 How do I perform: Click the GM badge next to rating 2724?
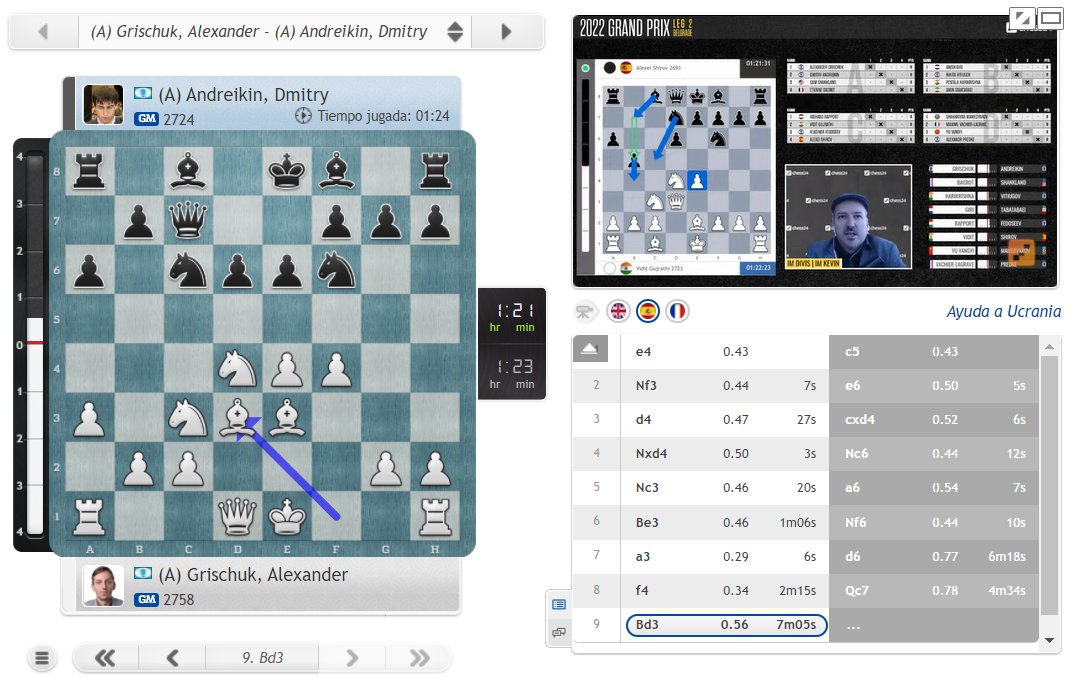(x=146, y=119)
